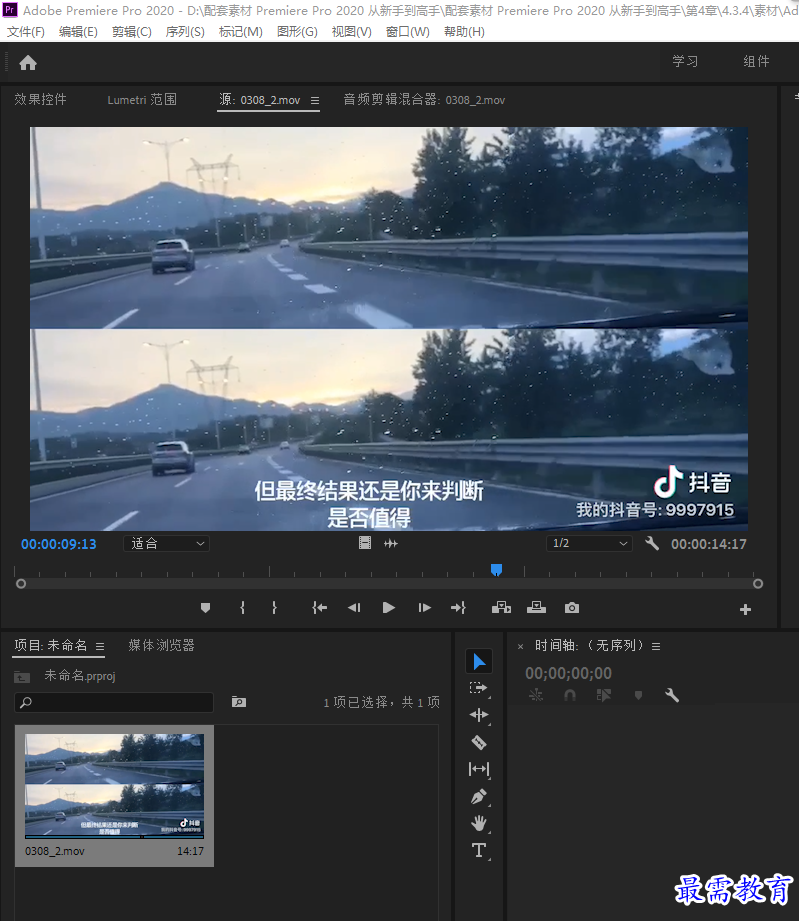799x921 pixels.
Task: Open the 序列(S) menu
Action: point(185,32)
